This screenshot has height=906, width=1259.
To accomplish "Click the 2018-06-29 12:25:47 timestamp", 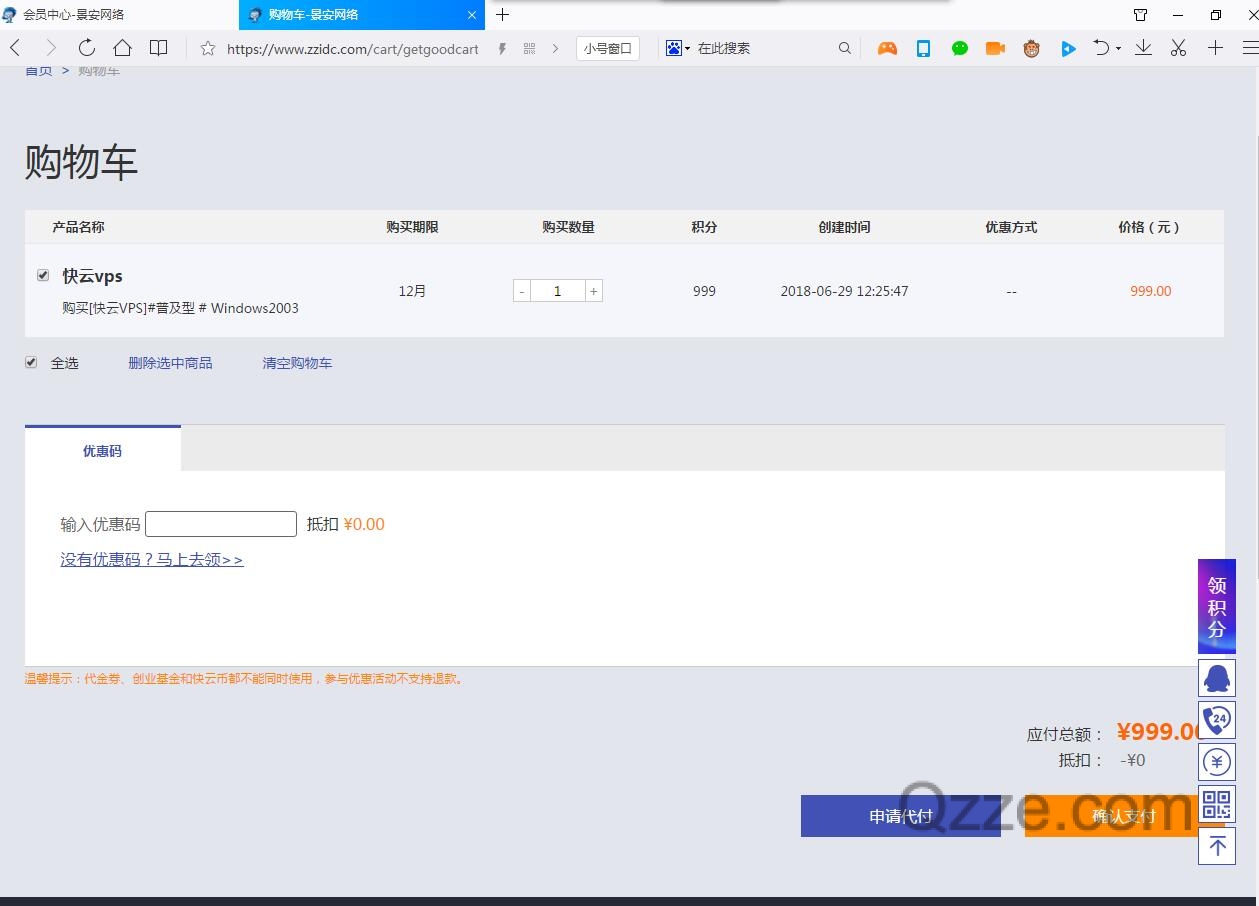I will coord(844,291).
